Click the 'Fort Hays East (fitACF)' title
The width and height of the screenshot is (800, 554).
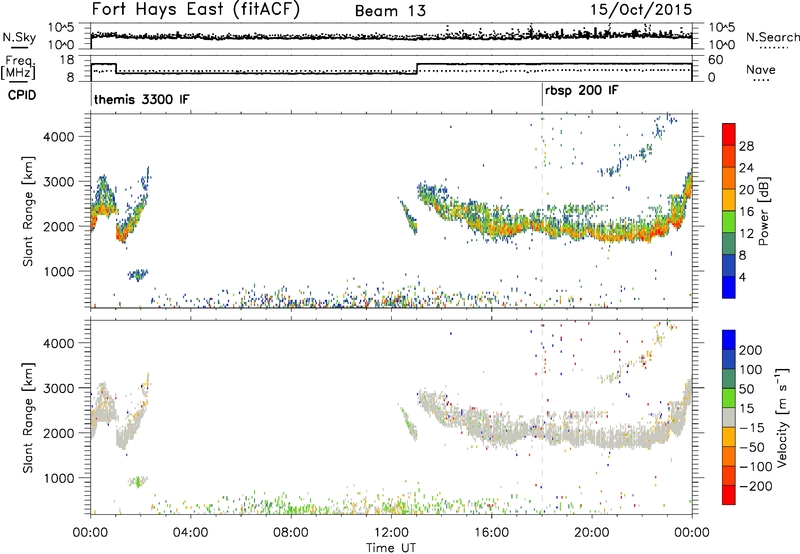point(195,9)
